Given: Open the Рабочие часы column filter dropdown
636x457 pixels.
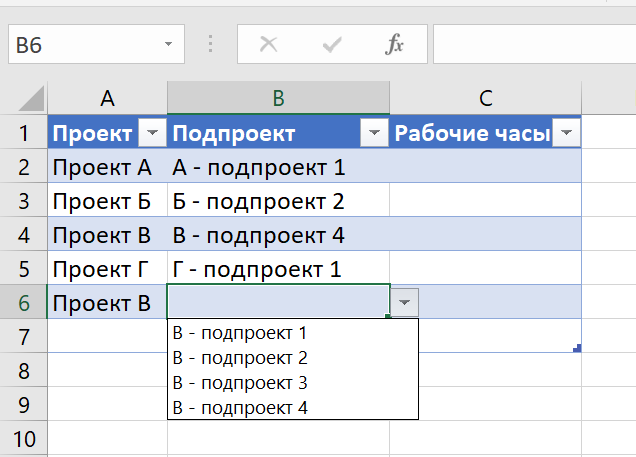Looking at the screenshot, I should point(566,133).
